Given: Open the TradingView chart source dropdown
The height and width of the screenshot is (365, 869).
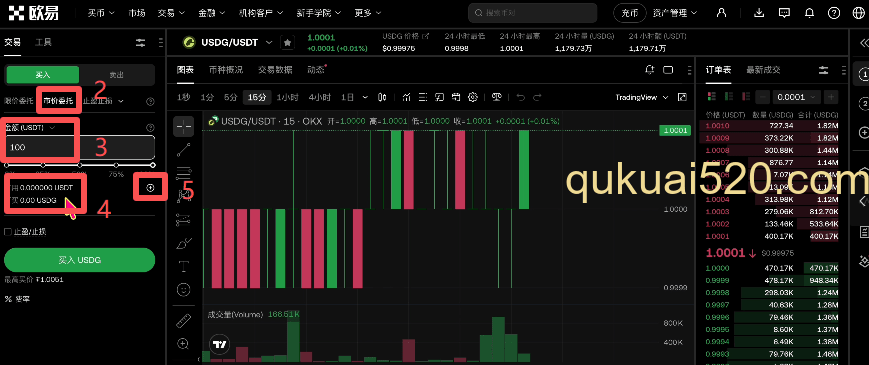Looking at the screenshot, I should (642, 97).
